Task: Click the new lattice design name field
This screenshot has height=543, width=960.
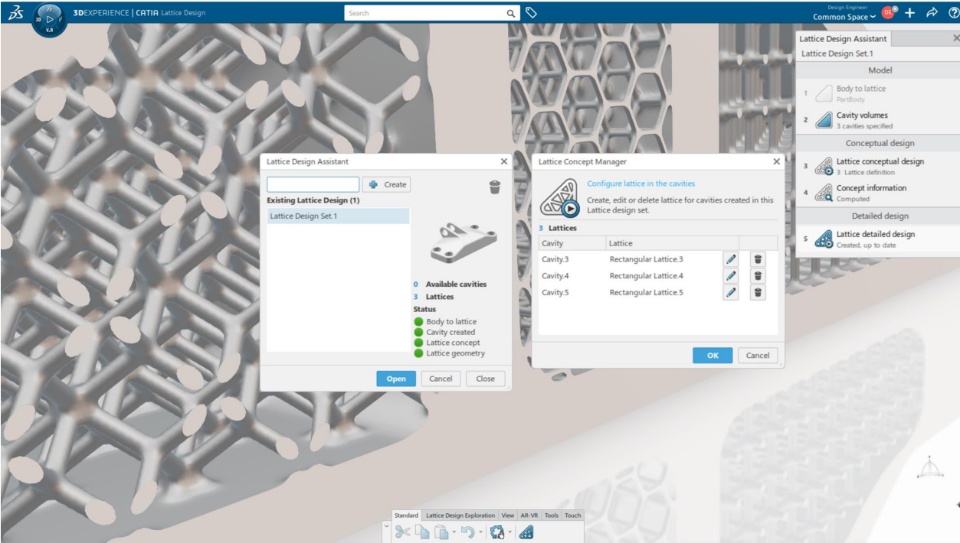Action: tap(313, 184)
